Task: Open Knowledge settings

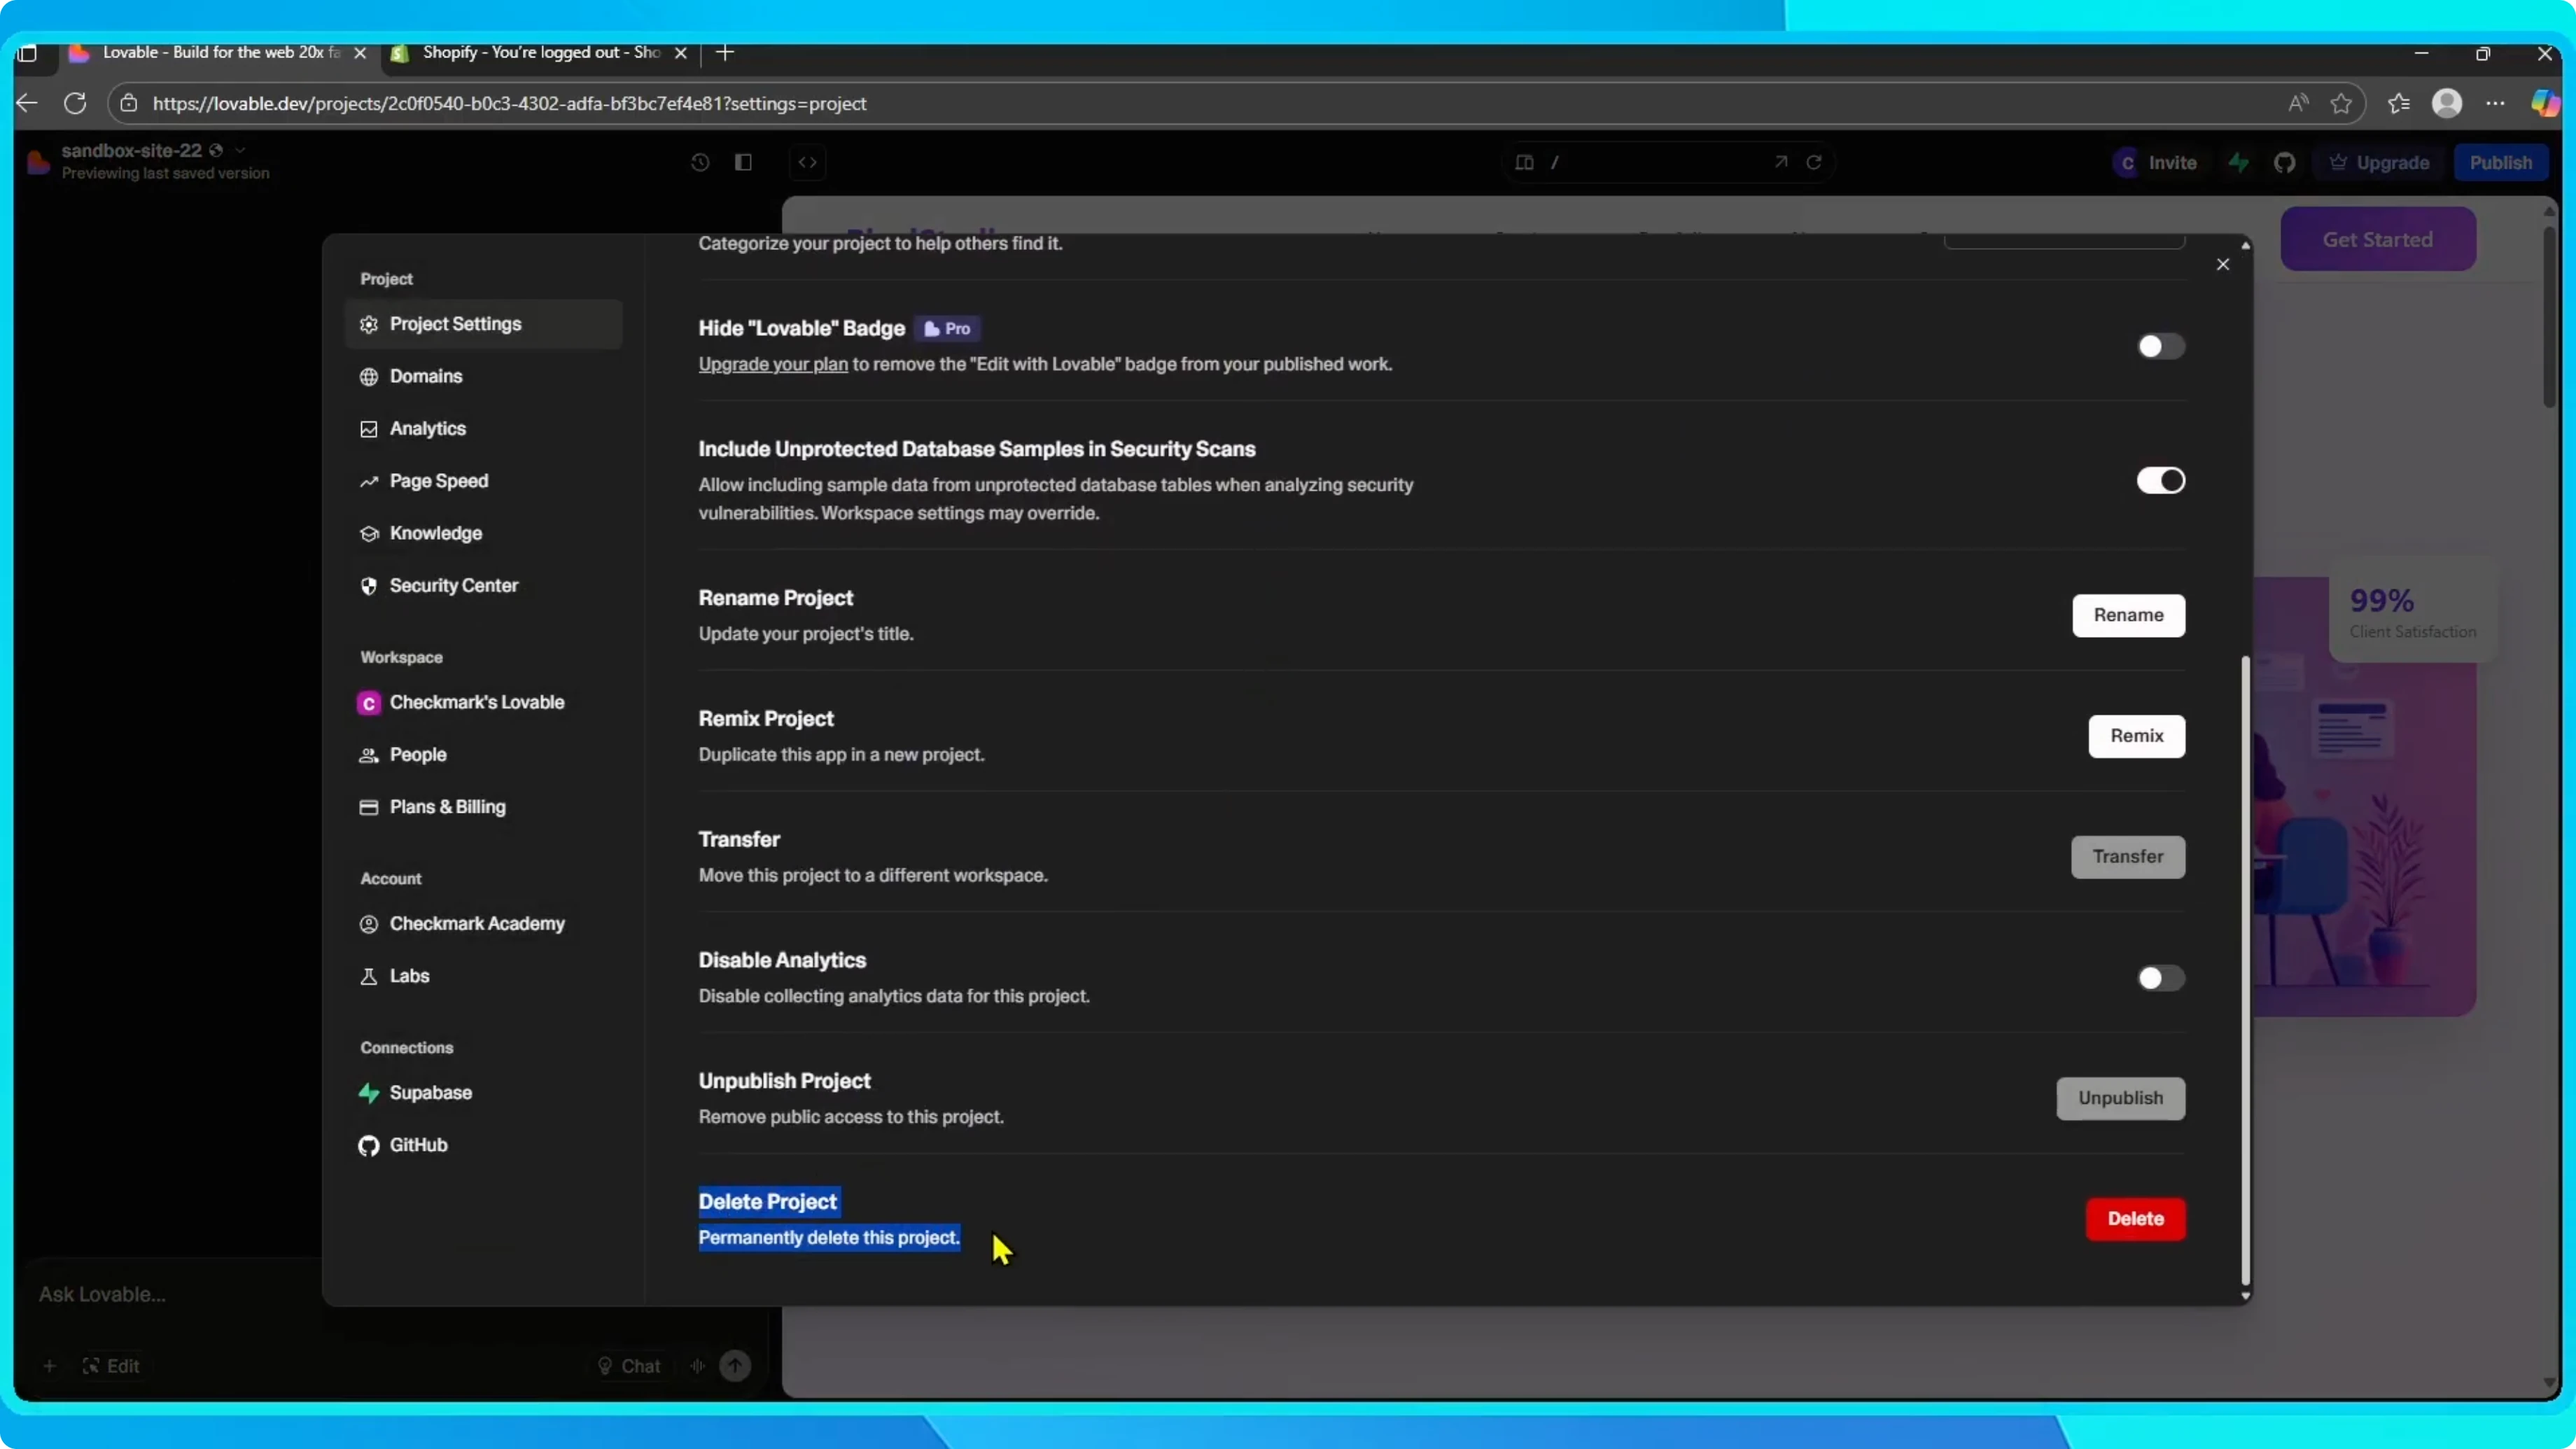Action: (483, 533)
